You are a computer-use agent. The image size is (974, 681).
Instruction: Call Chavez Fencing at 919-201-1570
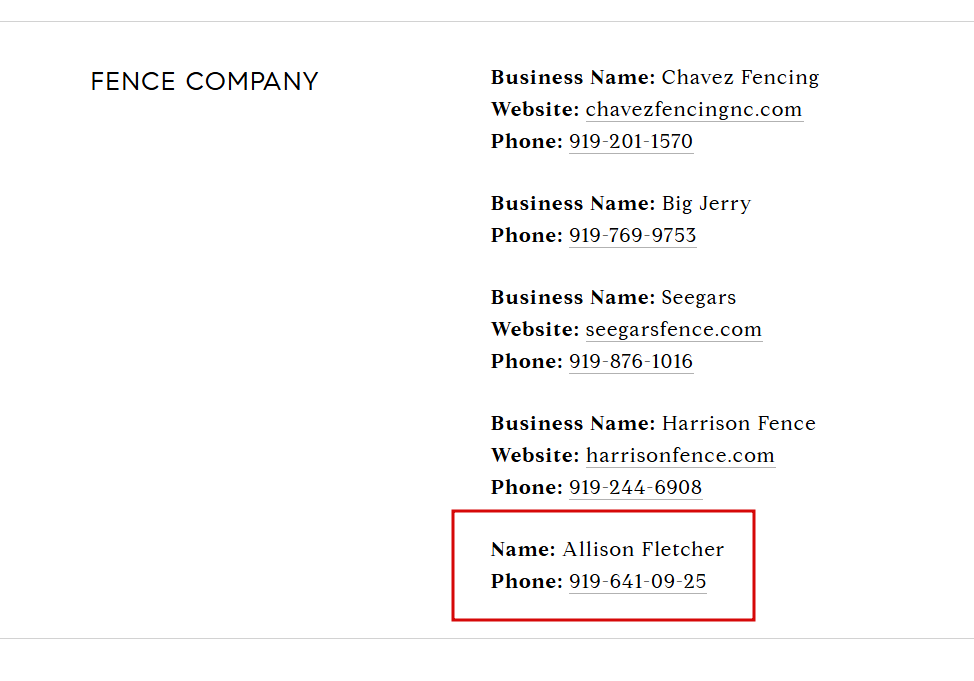[630, 142]
